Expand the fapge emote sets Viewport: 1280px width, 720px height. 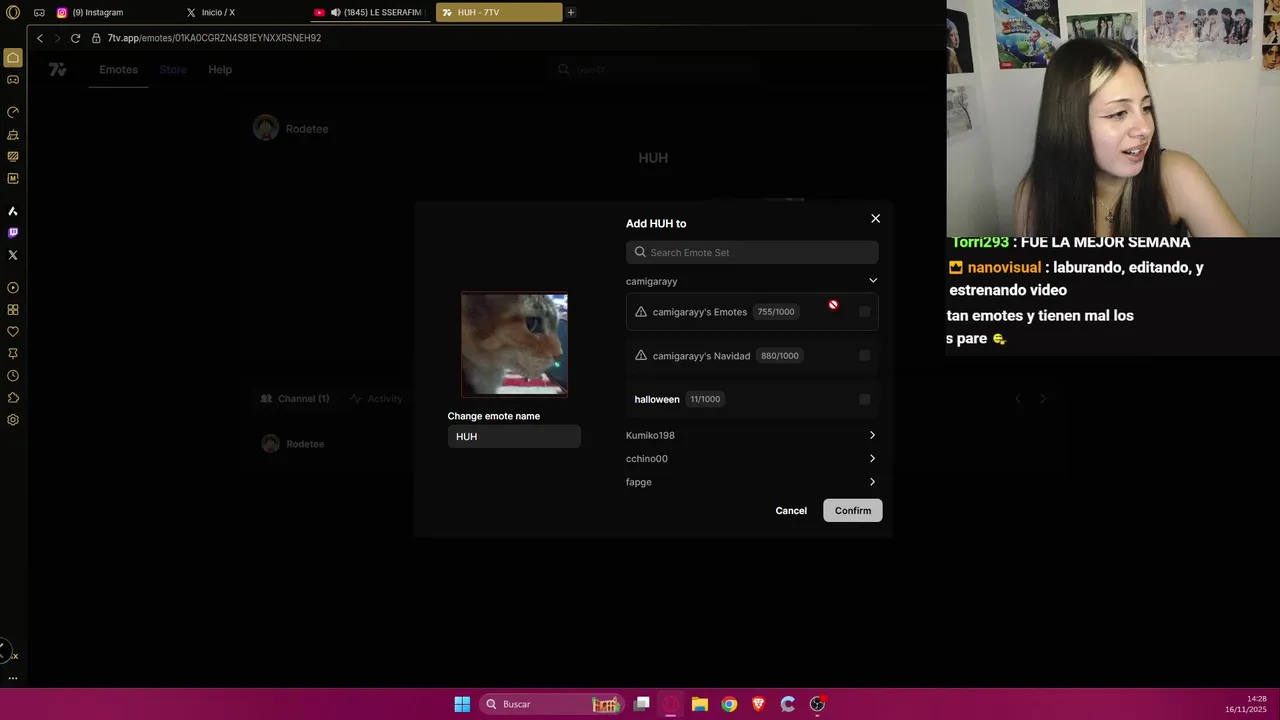[872, 482]
